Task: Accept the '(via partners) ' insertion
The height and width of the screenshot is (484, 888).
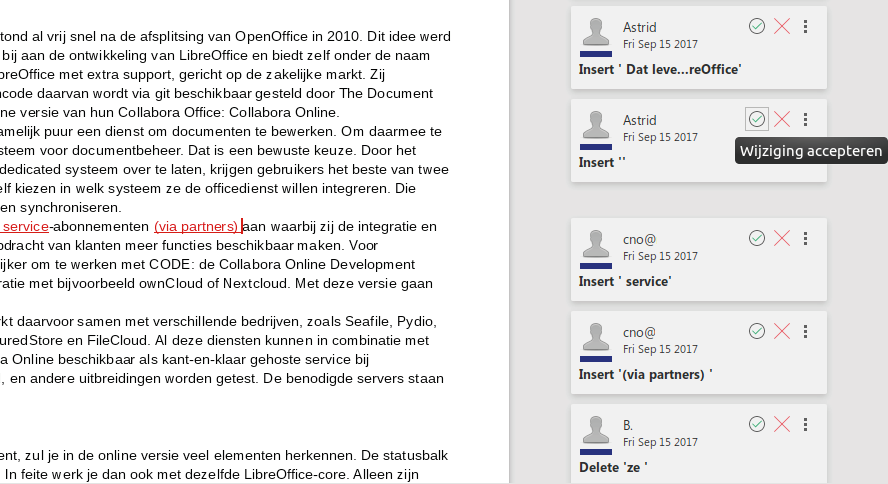Action: [757, 330]
